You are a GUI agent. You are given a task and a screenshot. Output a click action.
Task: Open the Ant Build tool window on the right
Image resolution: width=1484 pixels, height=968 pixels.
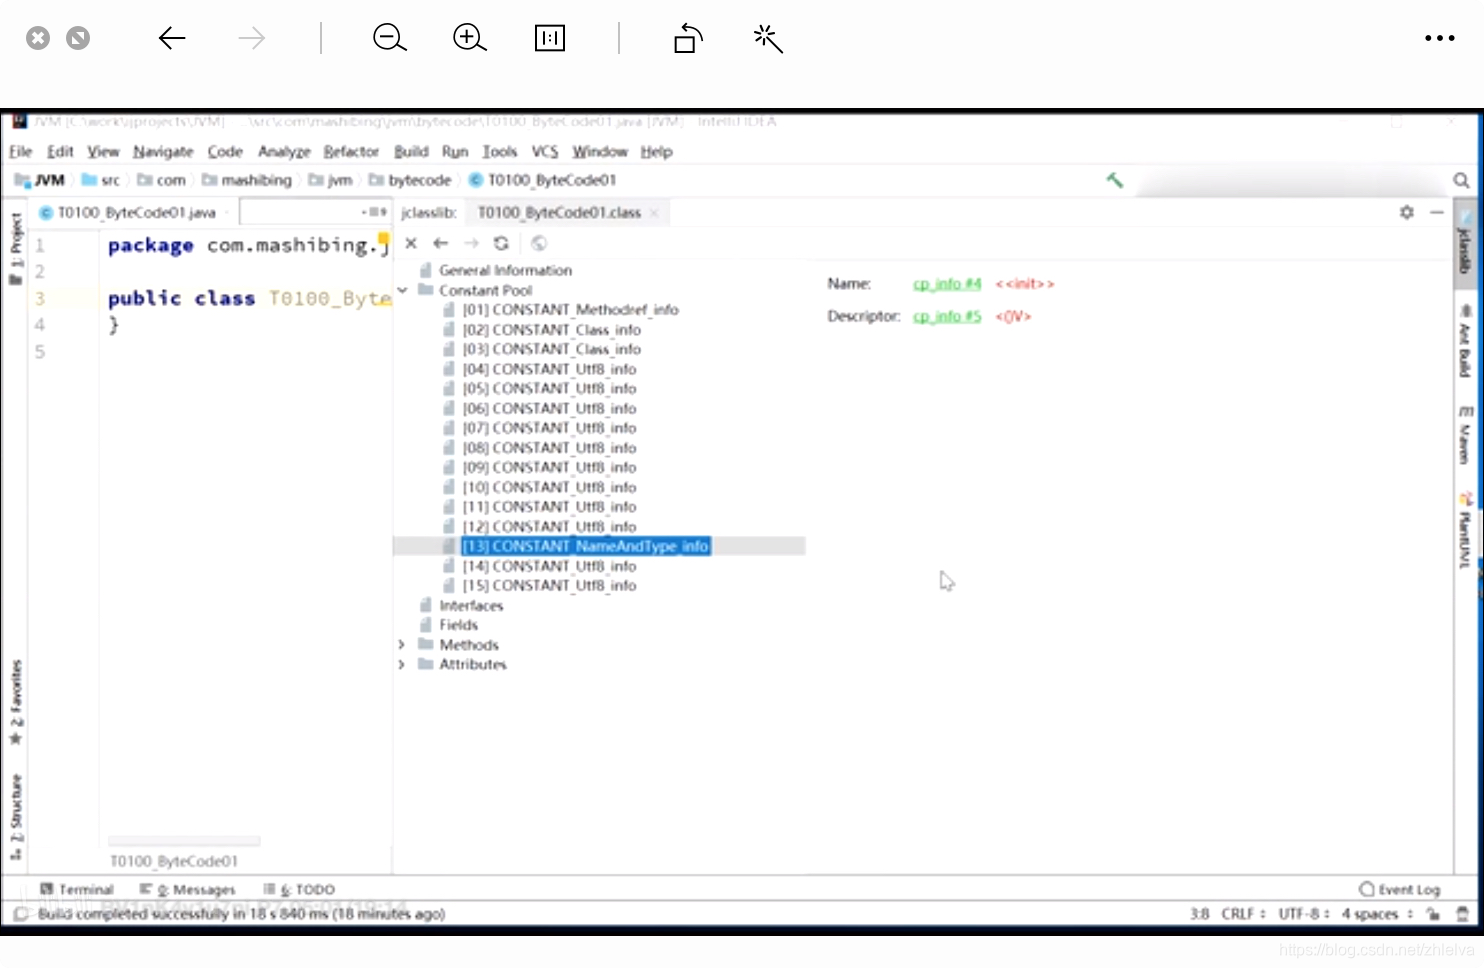click(1465, 341)
